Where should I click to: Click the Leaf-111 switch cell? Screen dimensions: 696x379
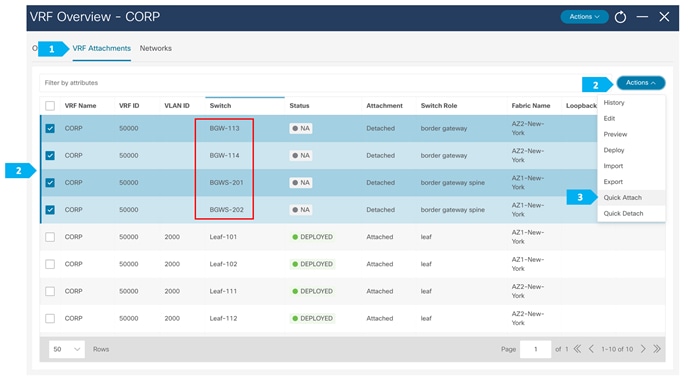click(x=223, y=291)
